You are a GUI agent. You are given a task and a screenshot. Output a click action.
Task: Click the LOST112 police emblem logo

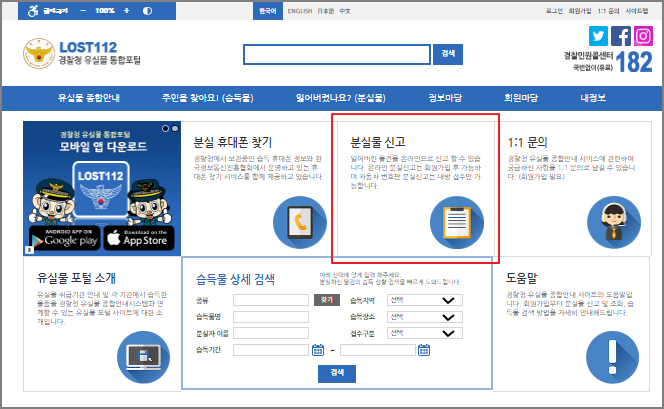point(39,53)
